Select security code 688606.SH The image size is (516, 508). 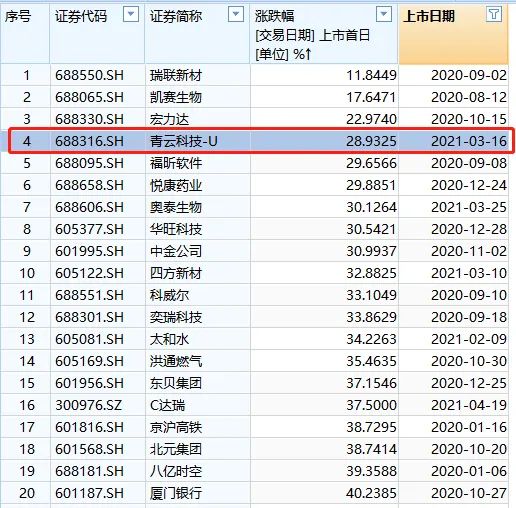click(x=89, y=207)
